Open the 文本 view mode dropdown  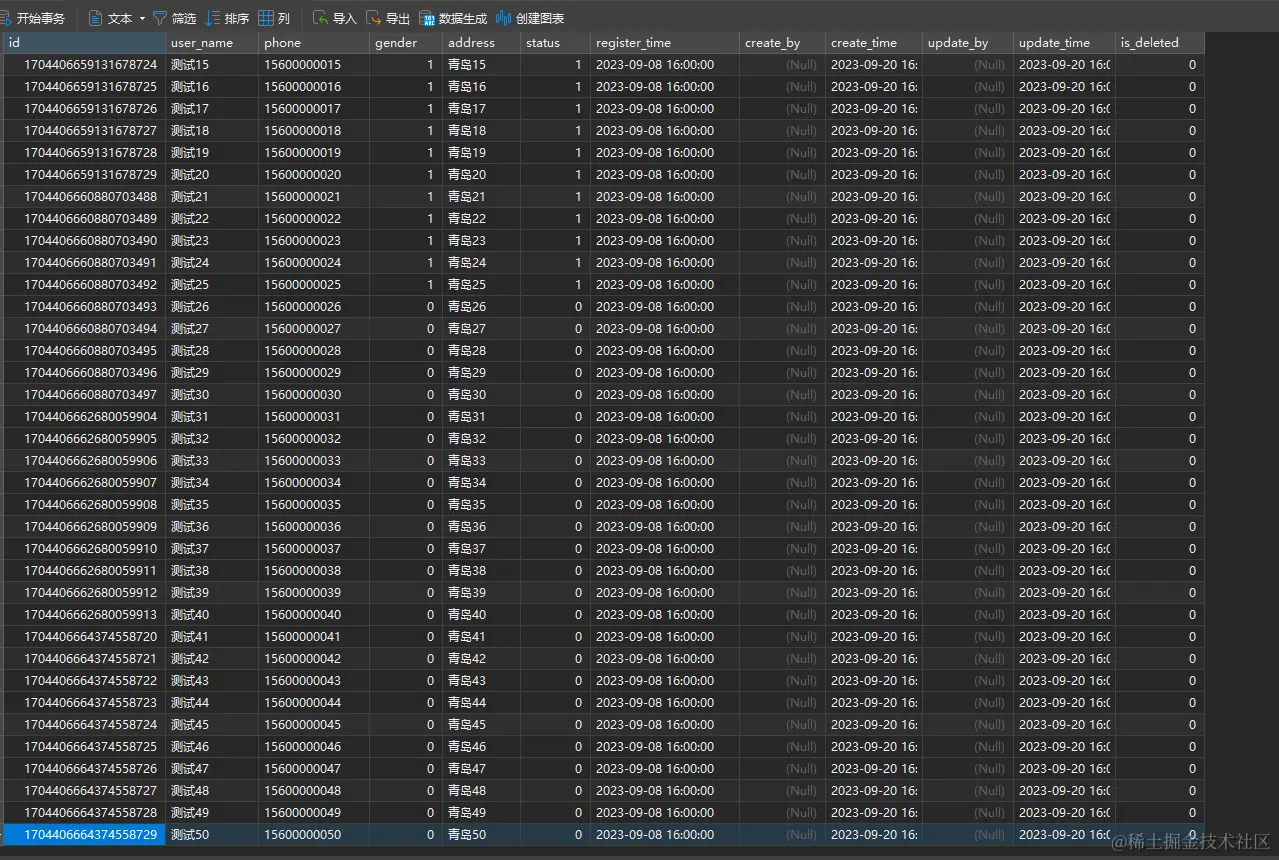pyautogui.click(x=117, y=18)
